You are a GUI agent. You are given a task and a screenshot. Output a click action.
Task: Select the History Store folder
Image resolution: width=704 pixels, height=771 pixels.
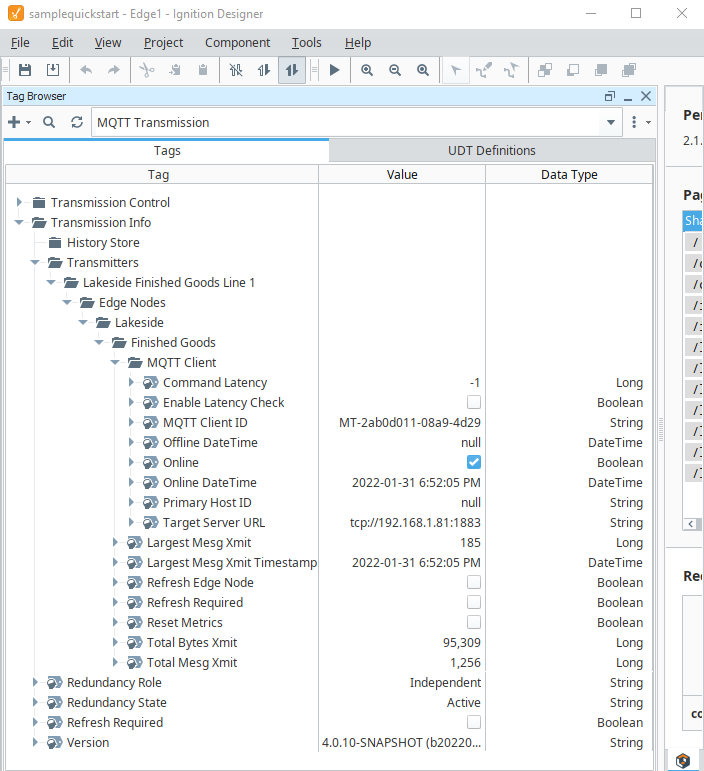pos(103,242)
